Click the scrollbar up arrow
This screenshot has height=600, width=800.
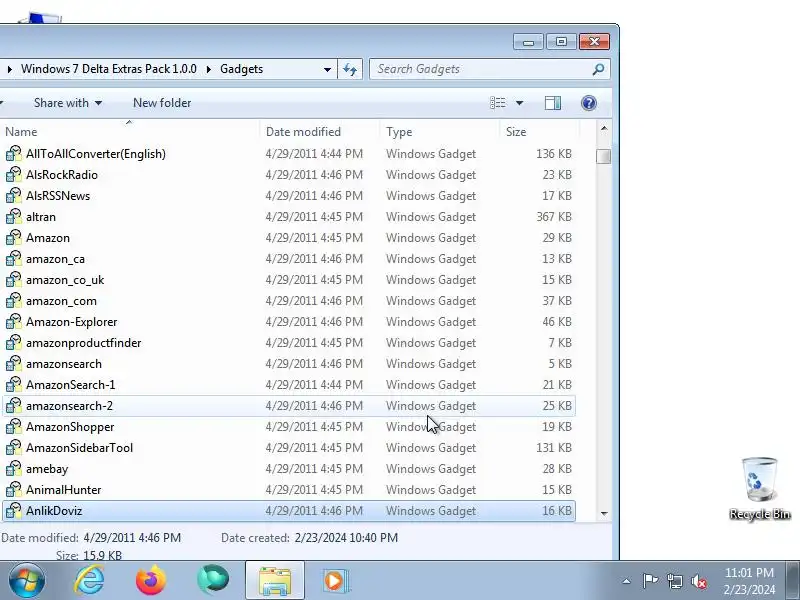coord(604,129)
